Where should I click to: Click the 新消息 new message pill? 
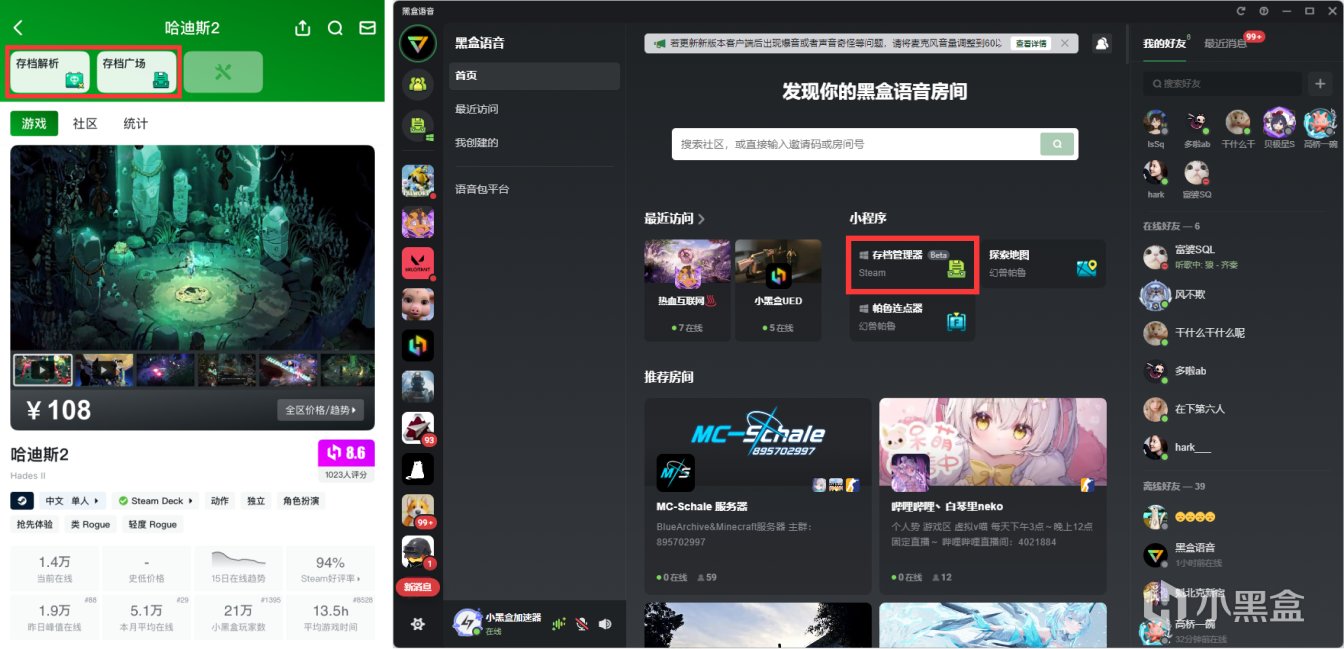coord(417,587)
